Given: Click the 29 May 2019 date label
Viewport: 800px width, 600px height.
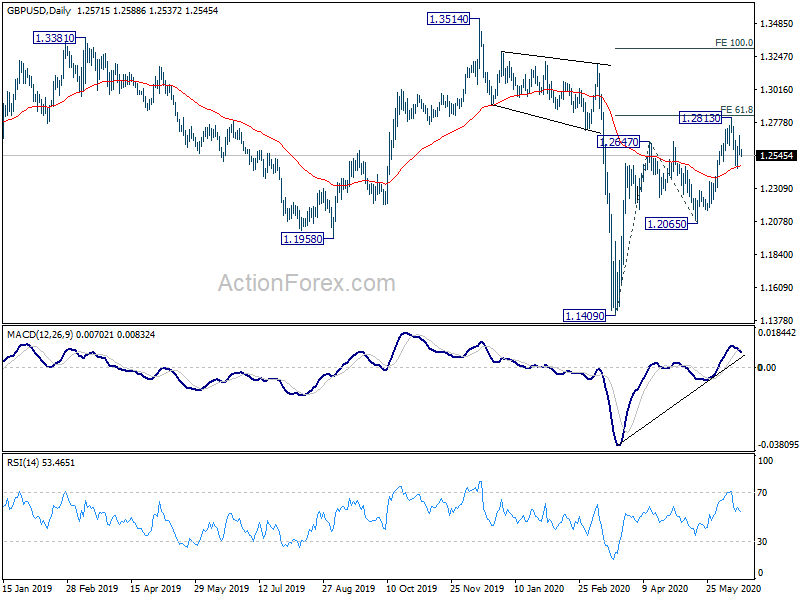Looking at the screenshot, I should pos(221,589).
